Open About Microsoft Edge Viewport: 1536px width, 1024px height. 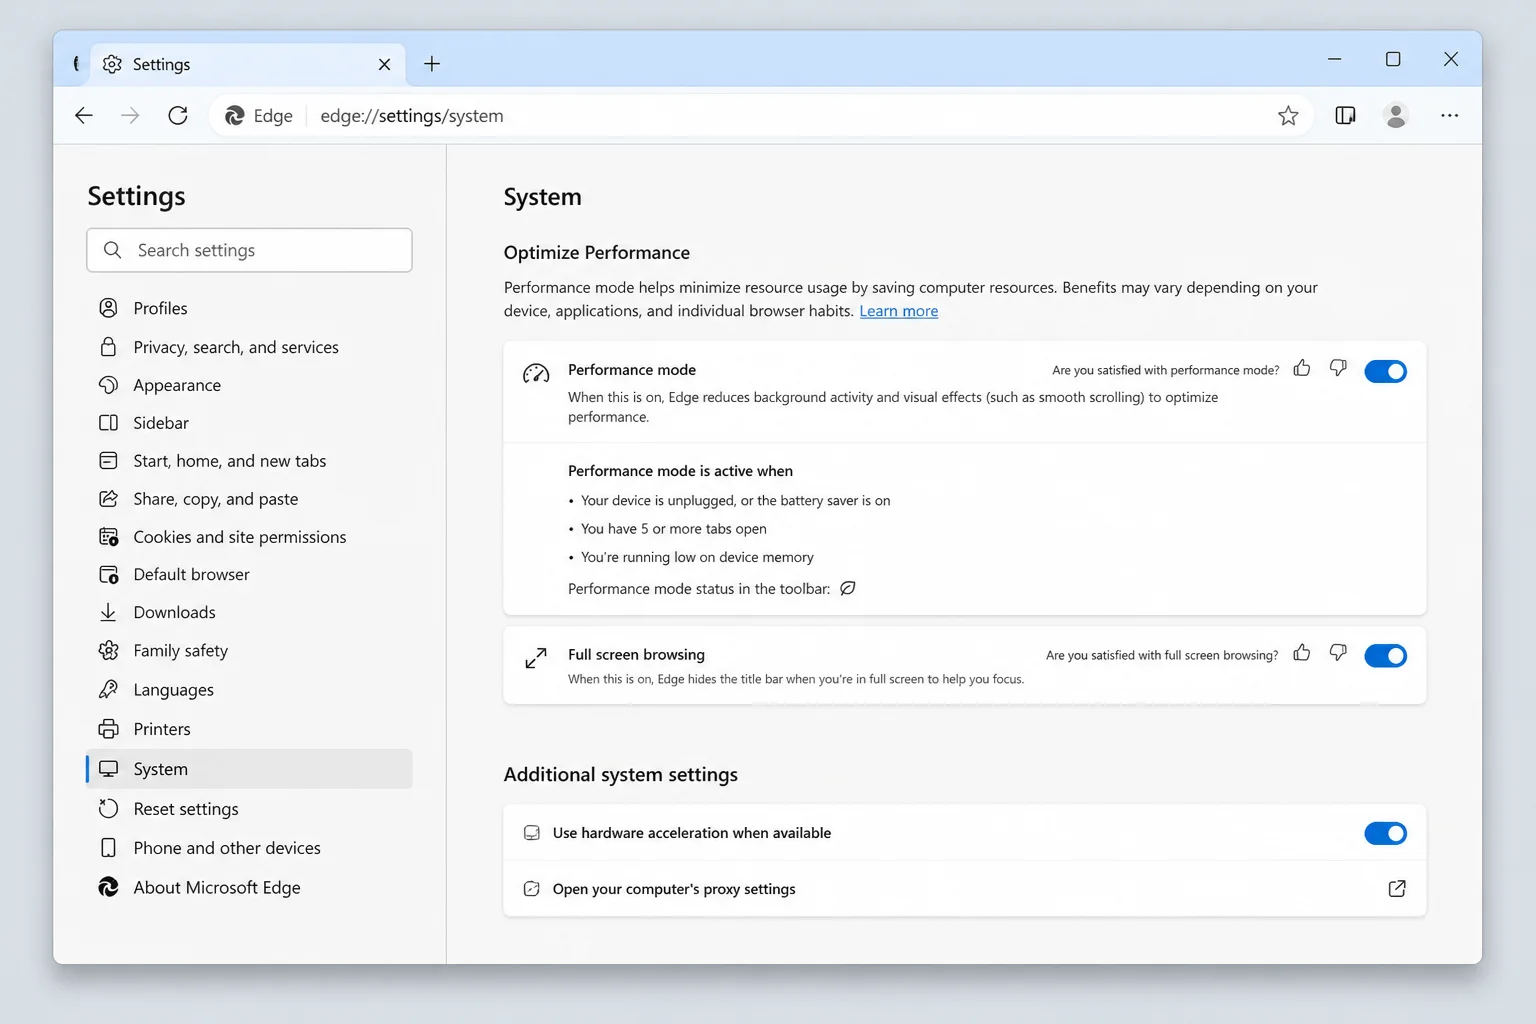[249, 888]
